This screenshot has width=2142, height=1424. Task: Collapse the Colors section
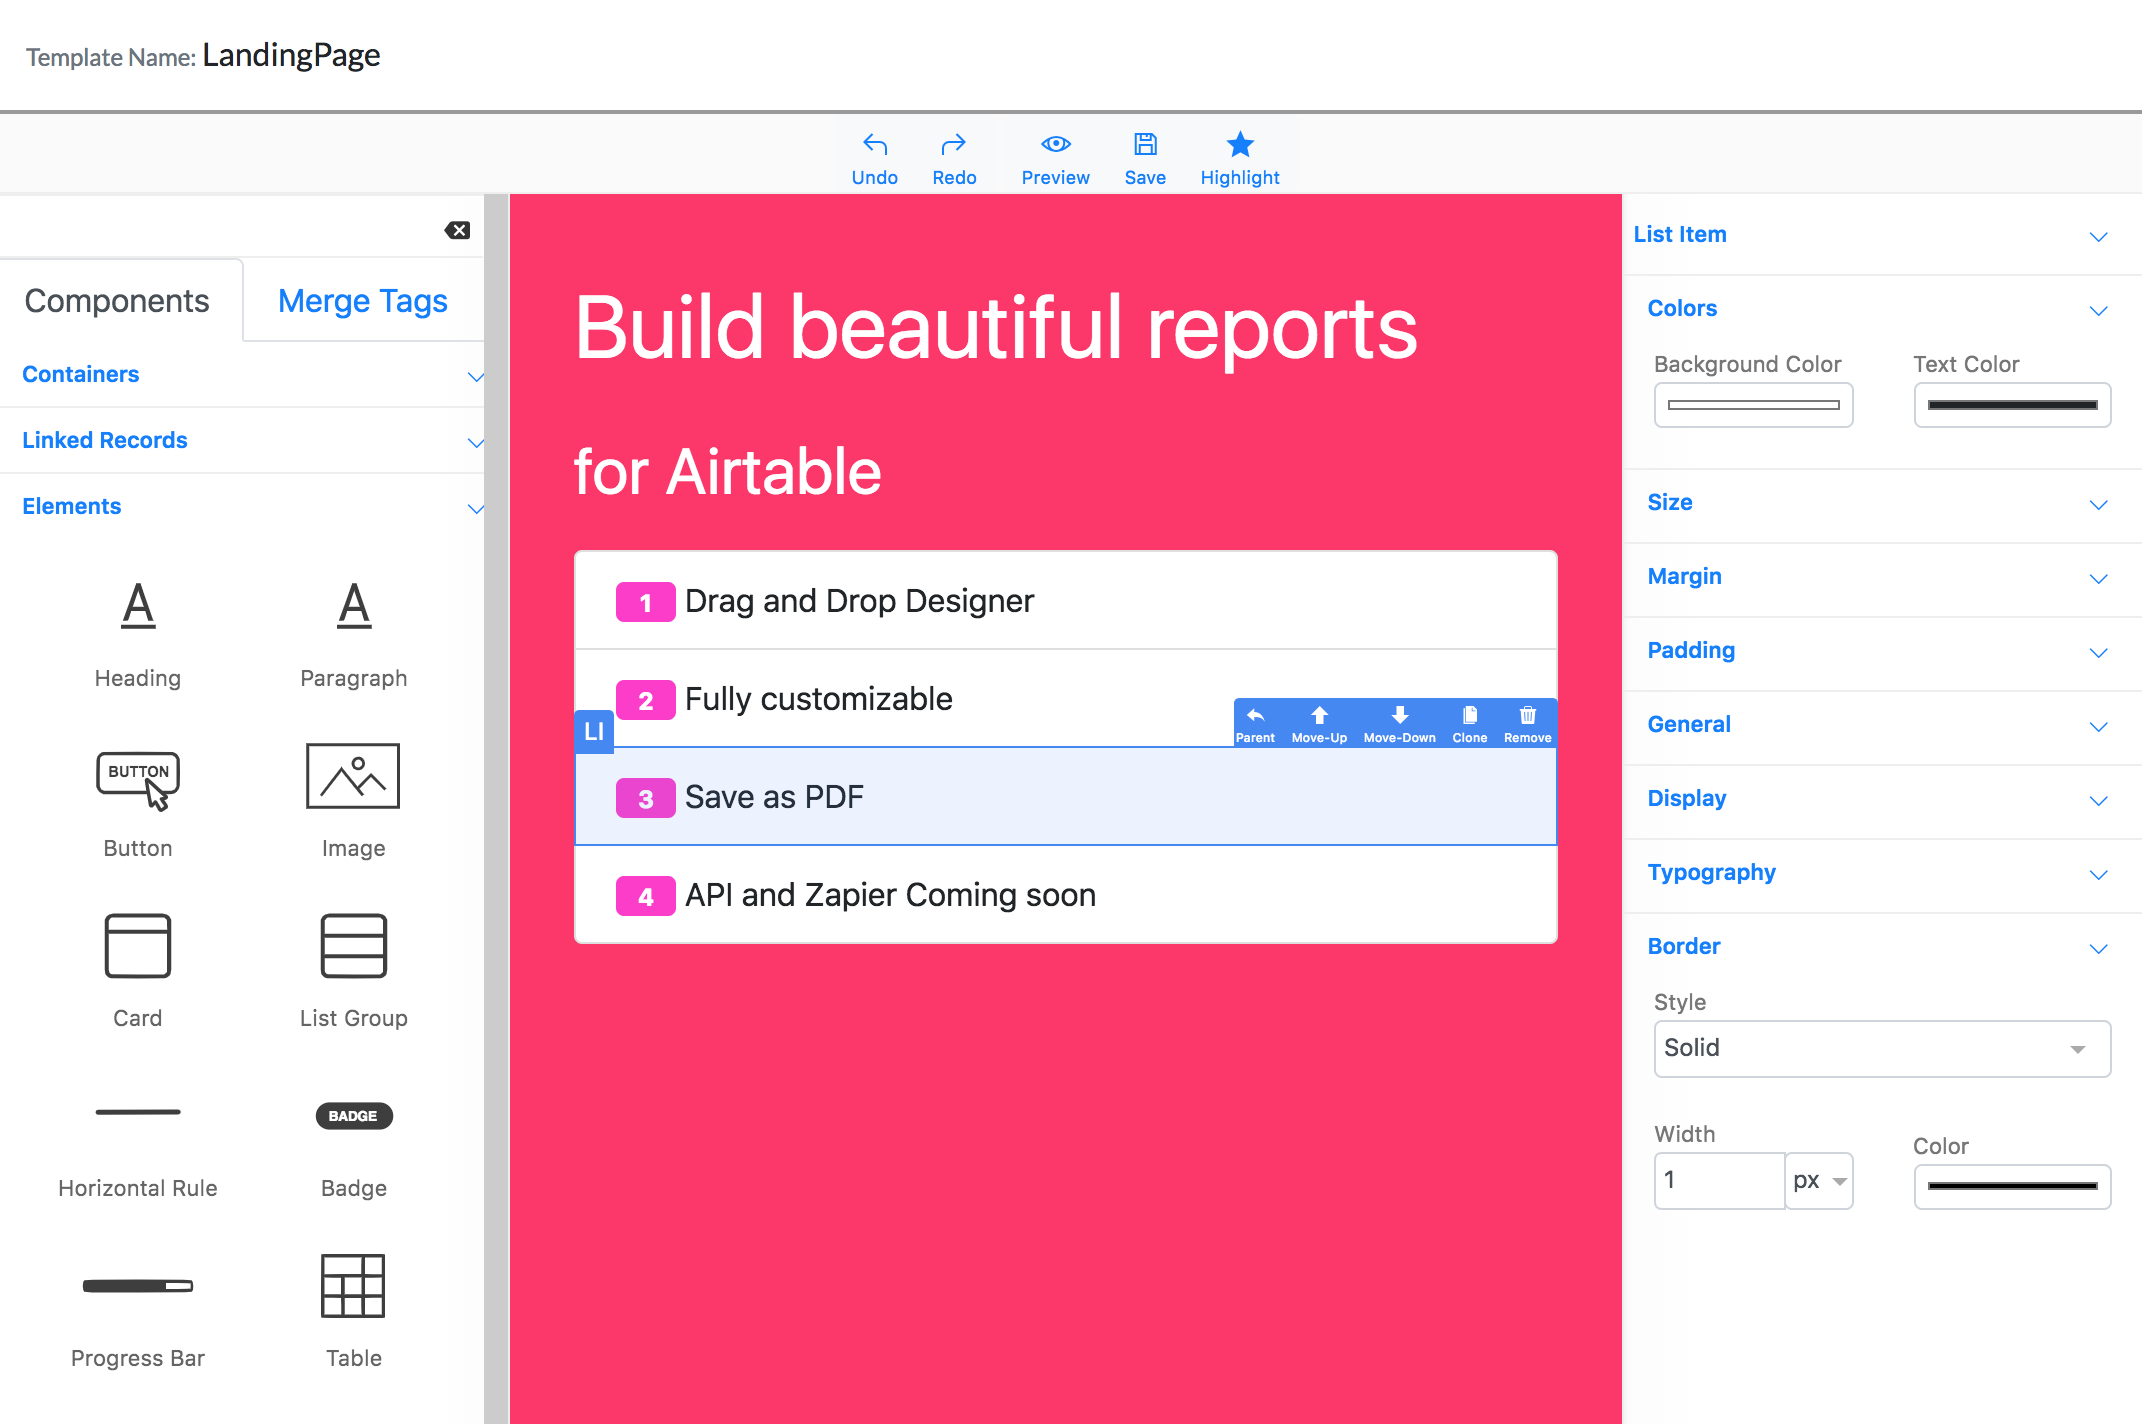1880,309
